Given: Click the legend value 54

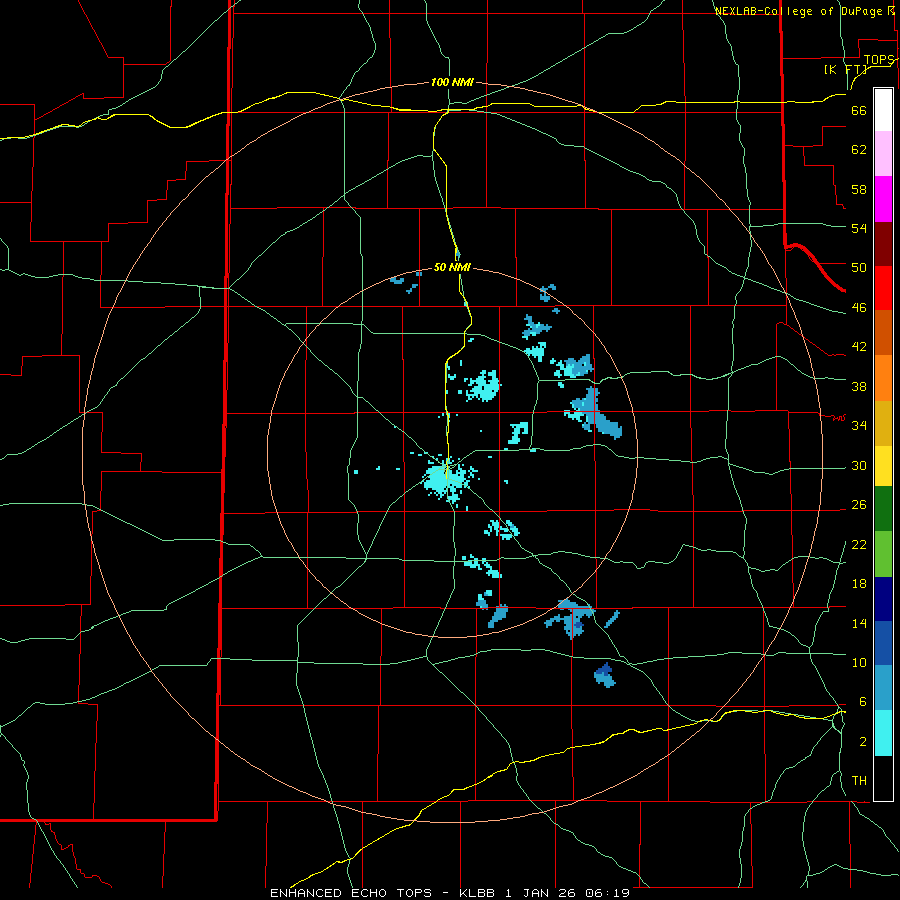Looking at the screenshot, I should [859, 228].
